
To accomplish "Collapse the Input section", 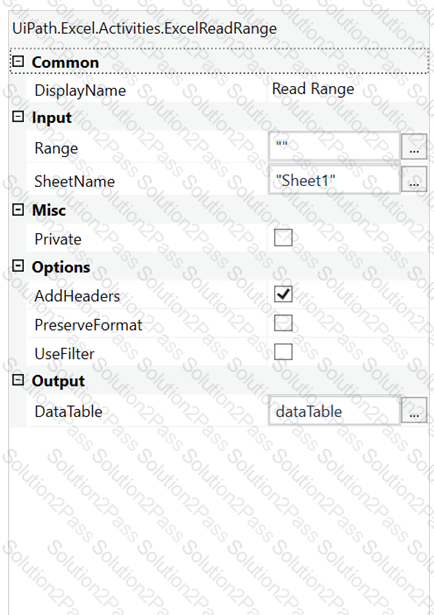I will pos(18,116).
